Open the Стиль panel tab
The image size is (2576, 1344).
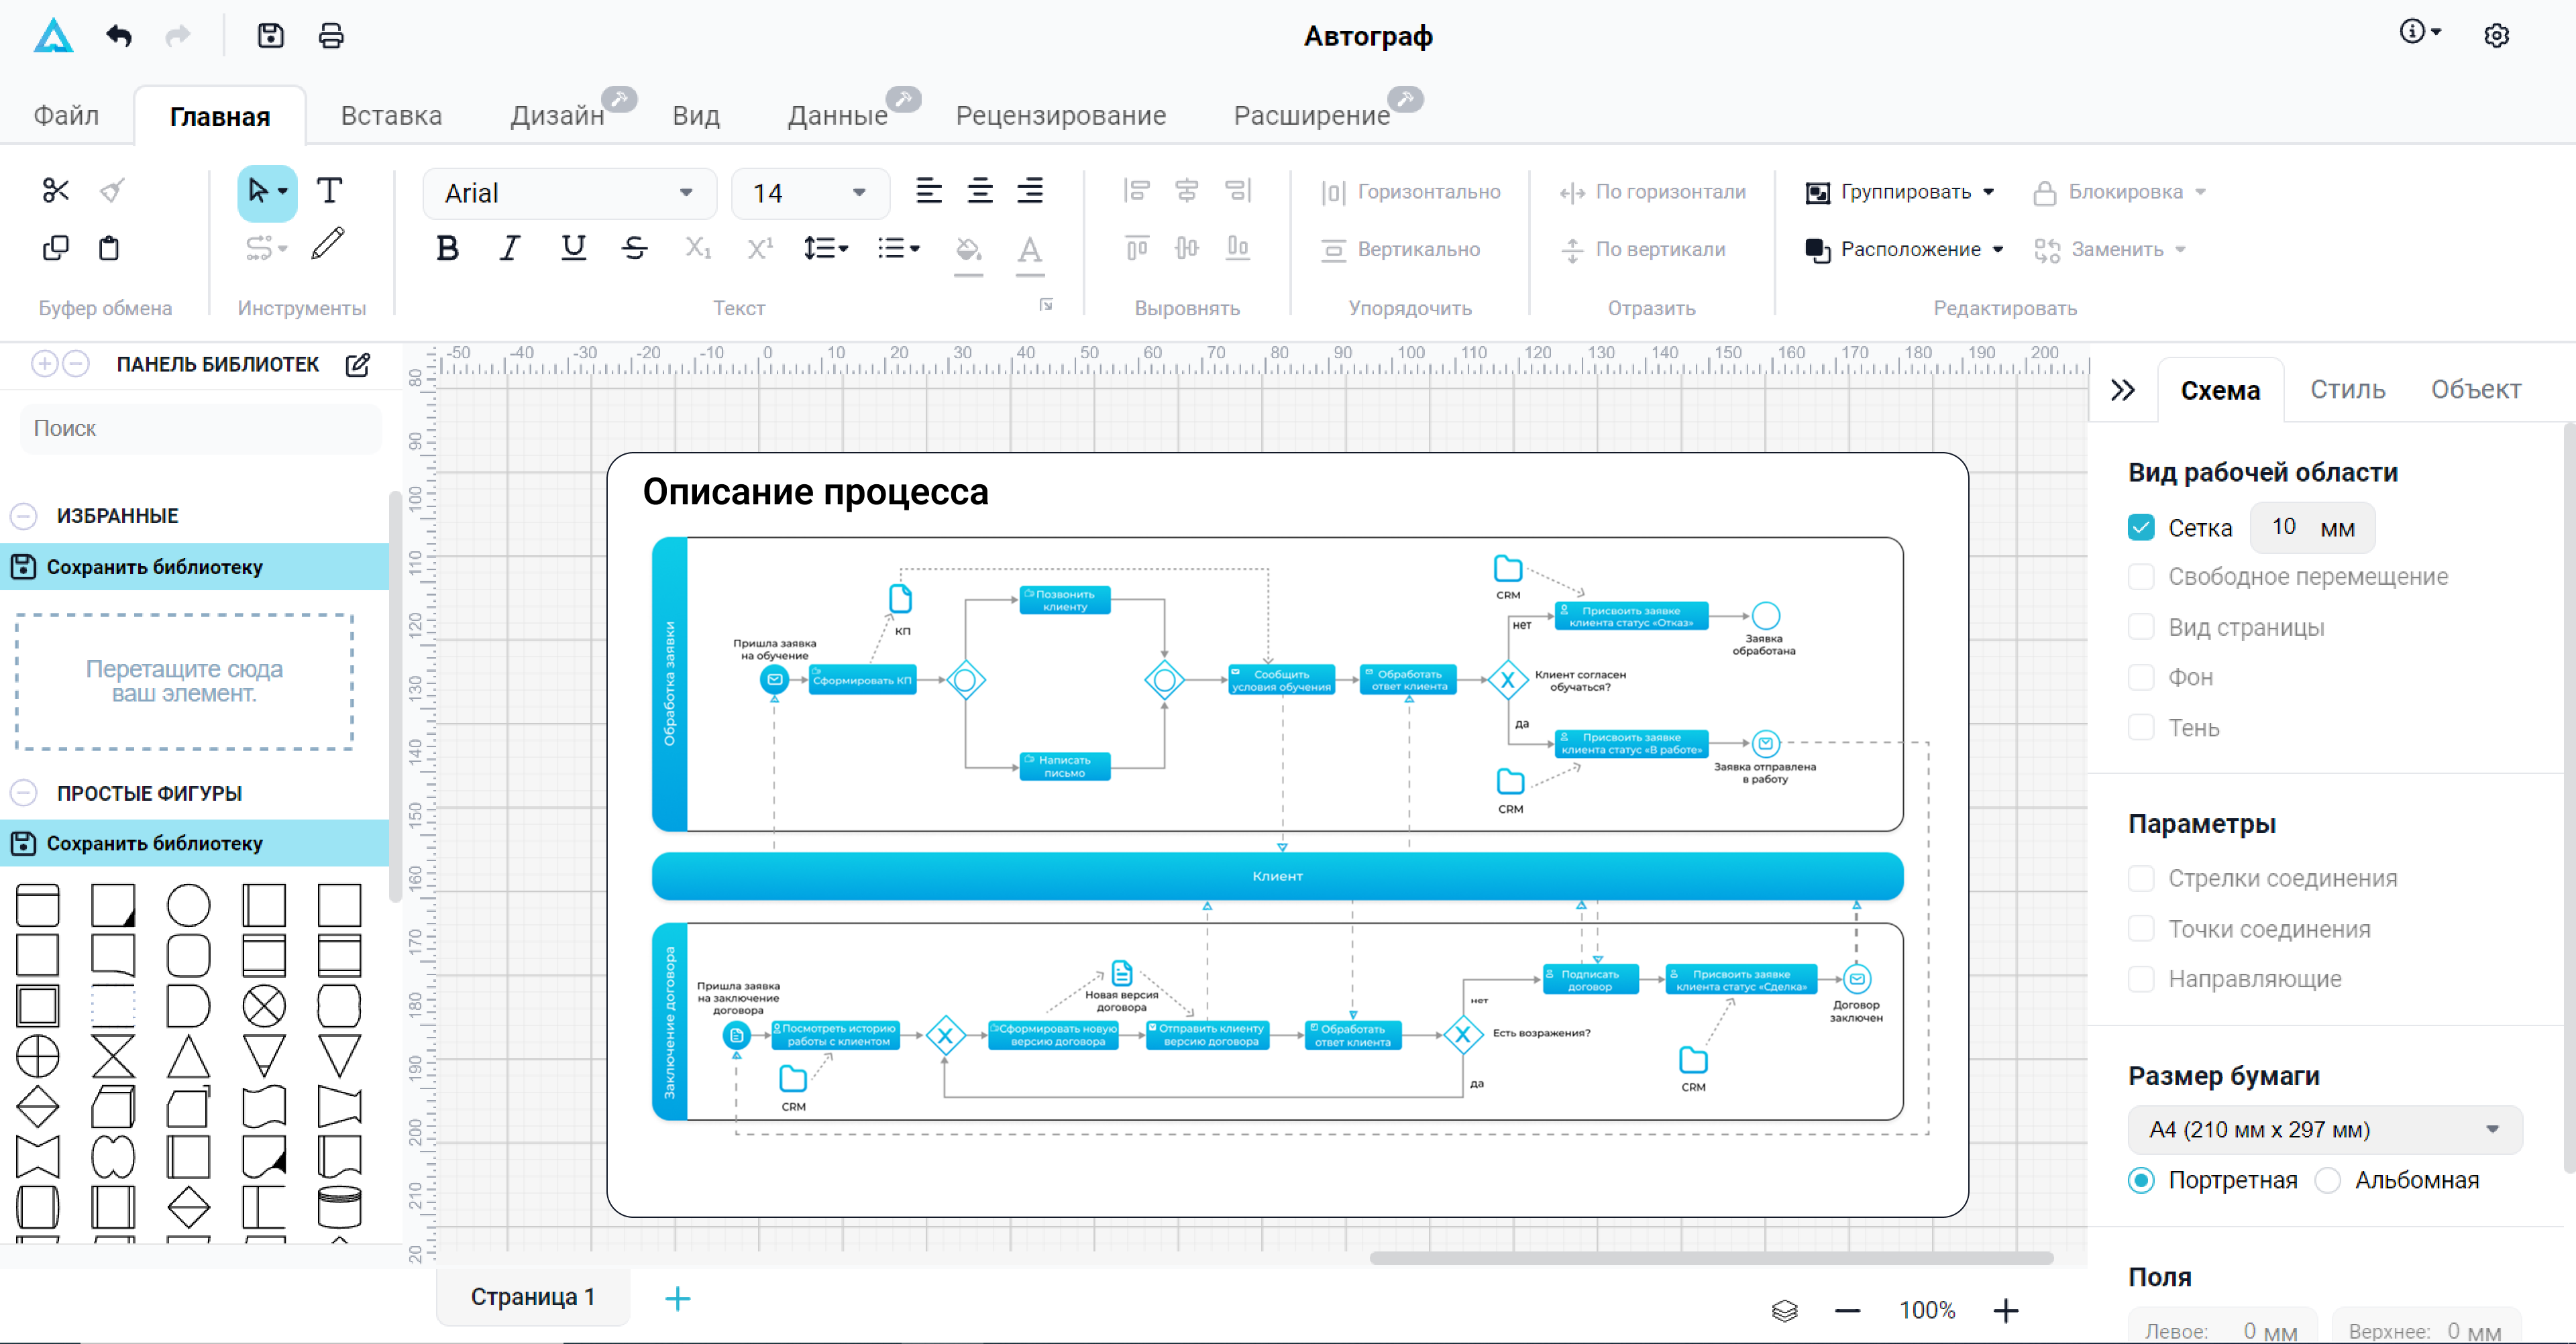[2347, 390]
